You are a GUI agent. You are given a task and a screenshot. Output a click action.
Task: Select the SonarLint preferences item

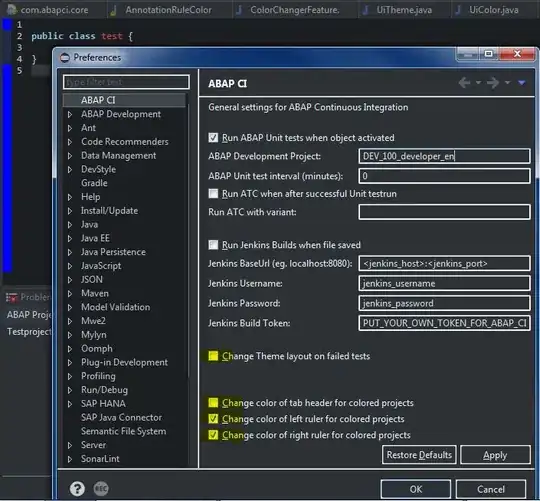point(100,459)
